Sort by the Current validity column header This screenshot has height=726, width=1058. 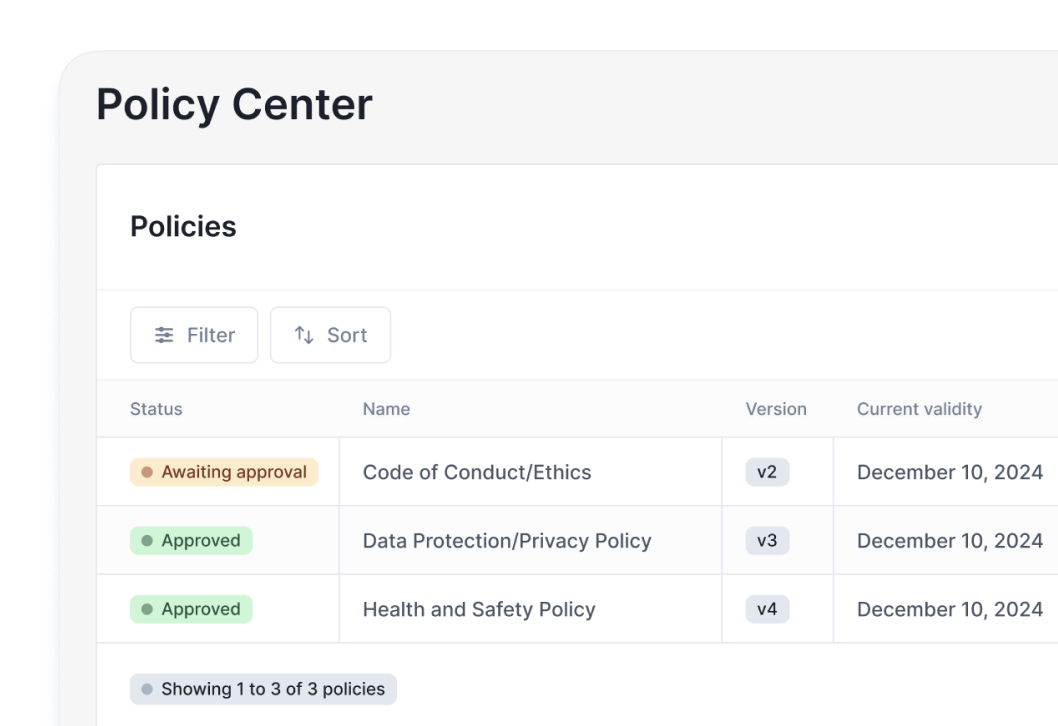pos(919,409)
